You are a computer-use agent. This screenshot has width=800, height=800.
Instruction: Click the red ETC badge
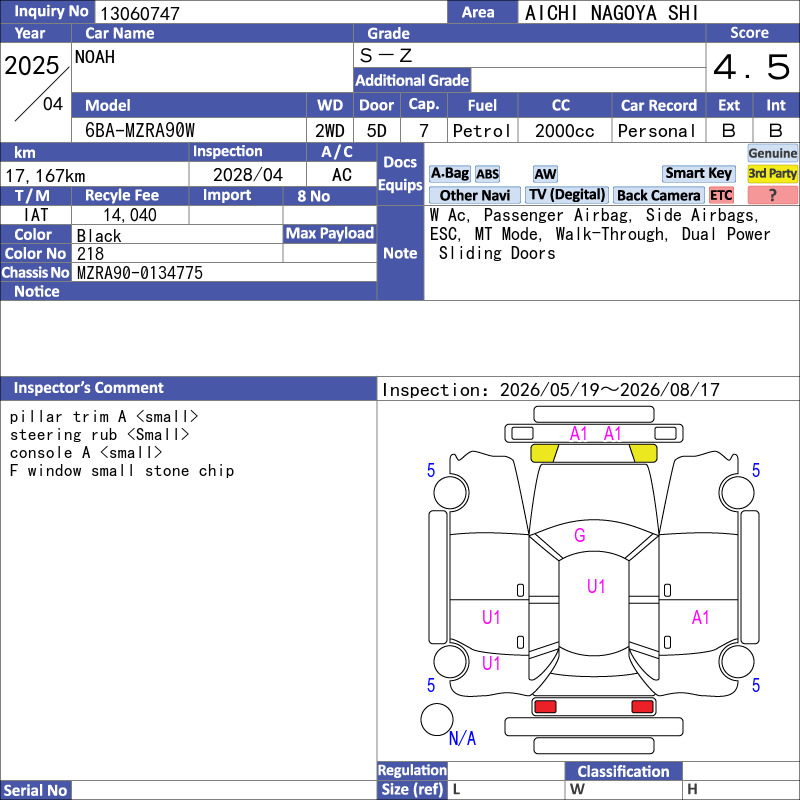(x=721, y=195)
